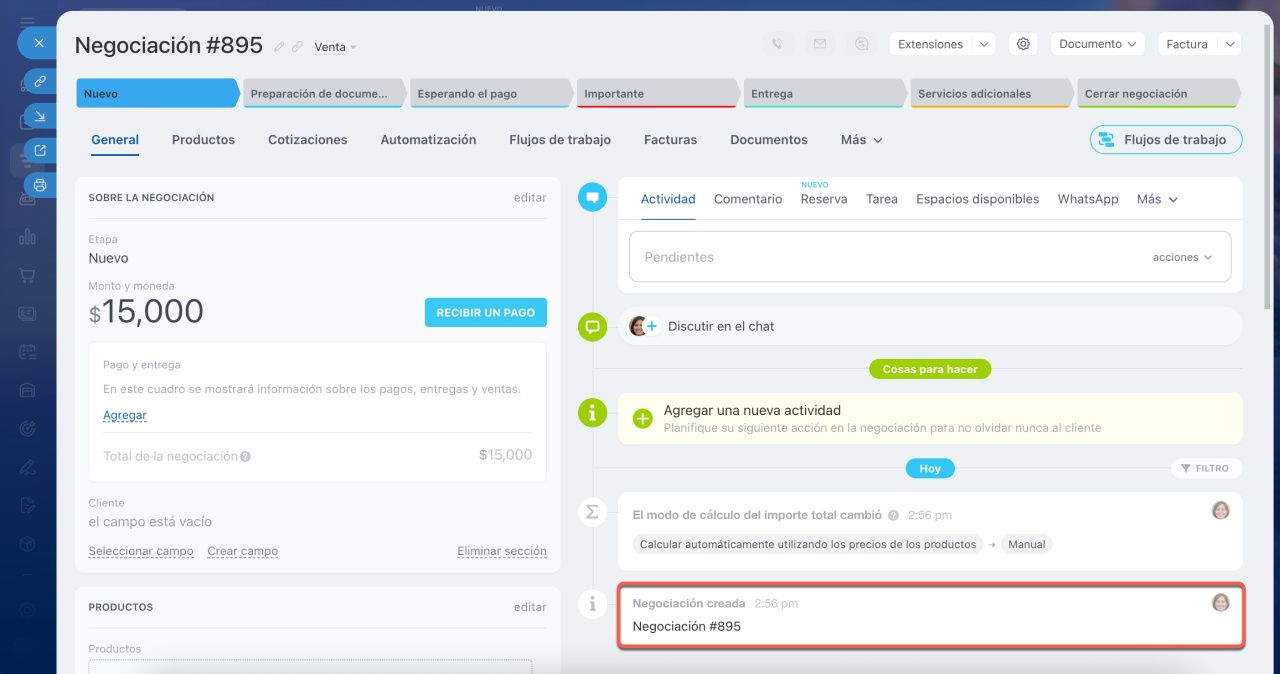Click the phone call icon
This screenshot has width=1280, height=674.
pos(778,44)
